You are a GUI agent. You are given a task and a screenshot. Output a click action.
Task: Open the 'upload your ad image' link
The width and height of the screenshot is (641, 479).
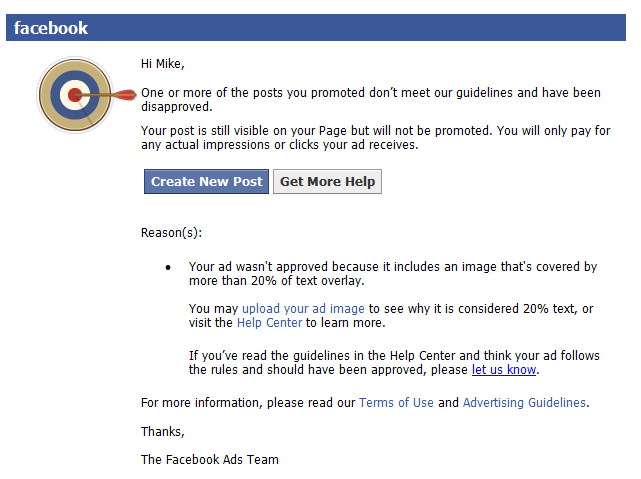304,309
